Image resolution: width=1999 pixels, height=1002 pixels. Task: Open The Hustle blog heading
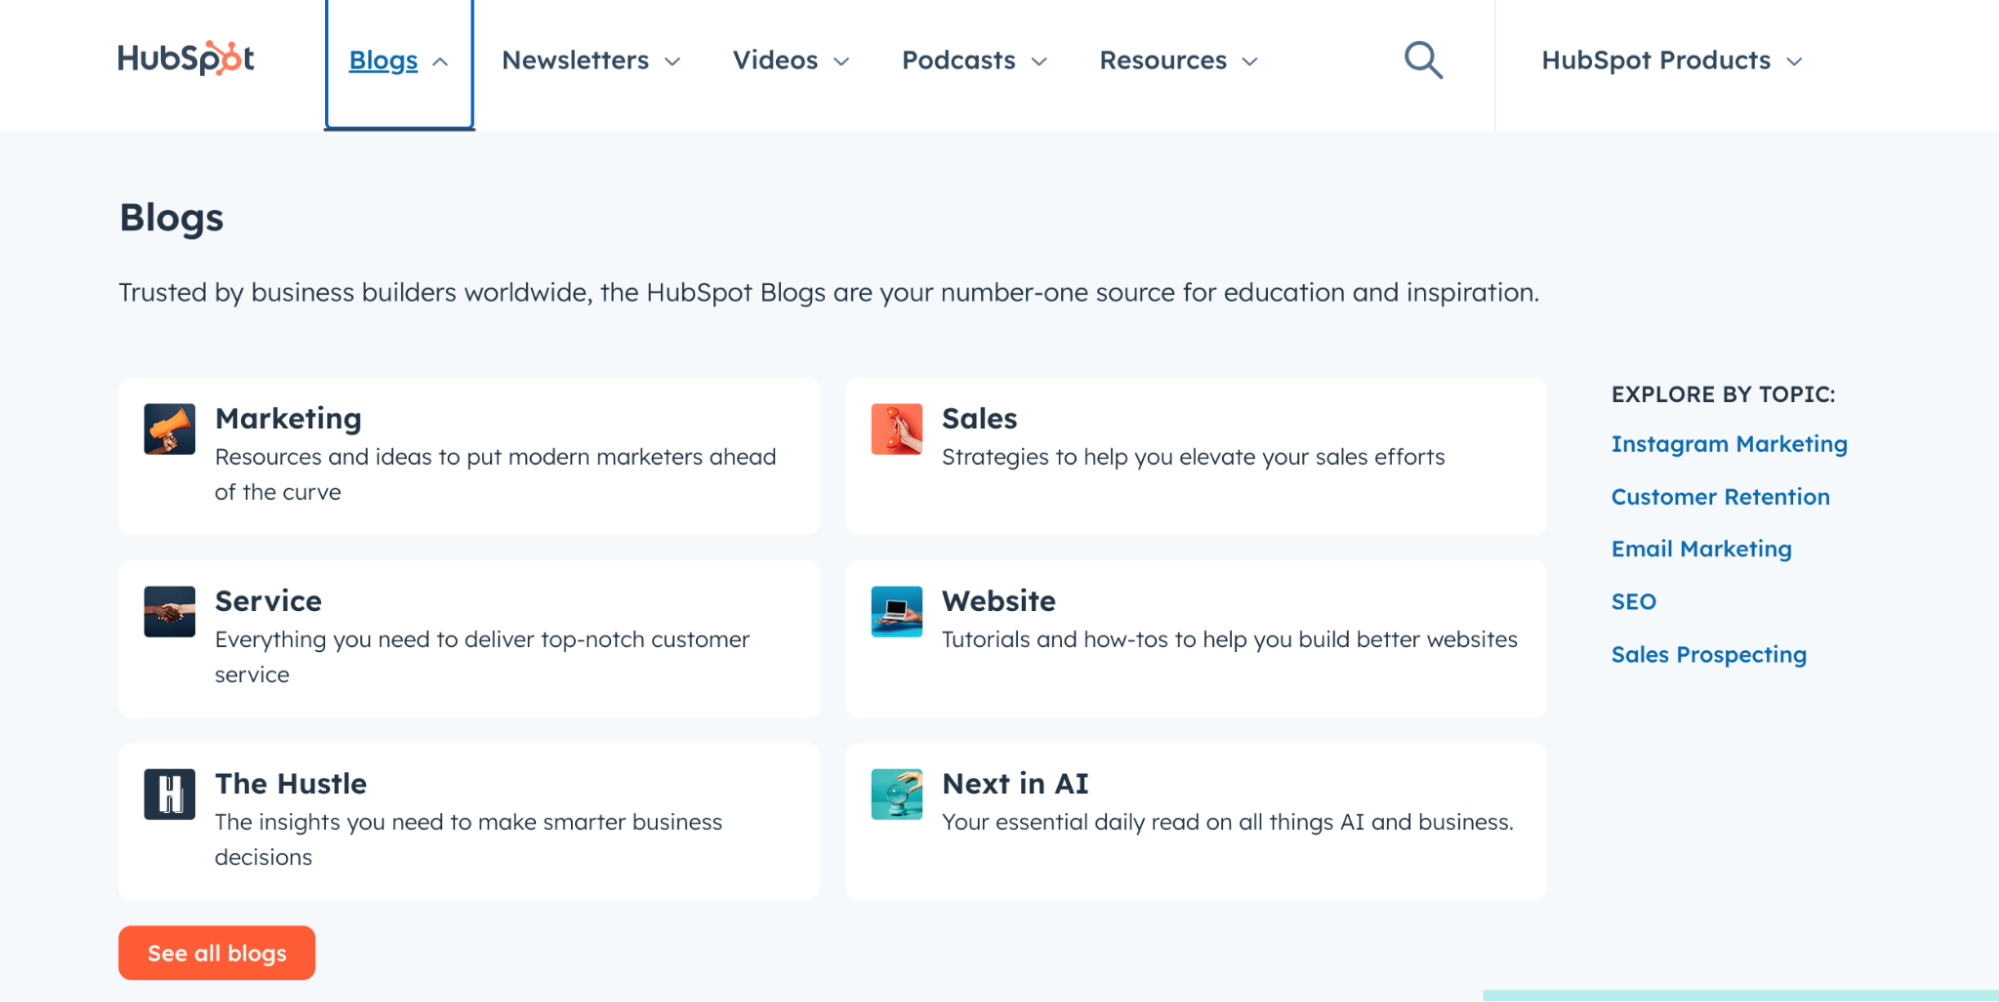[x=290, y=784]
